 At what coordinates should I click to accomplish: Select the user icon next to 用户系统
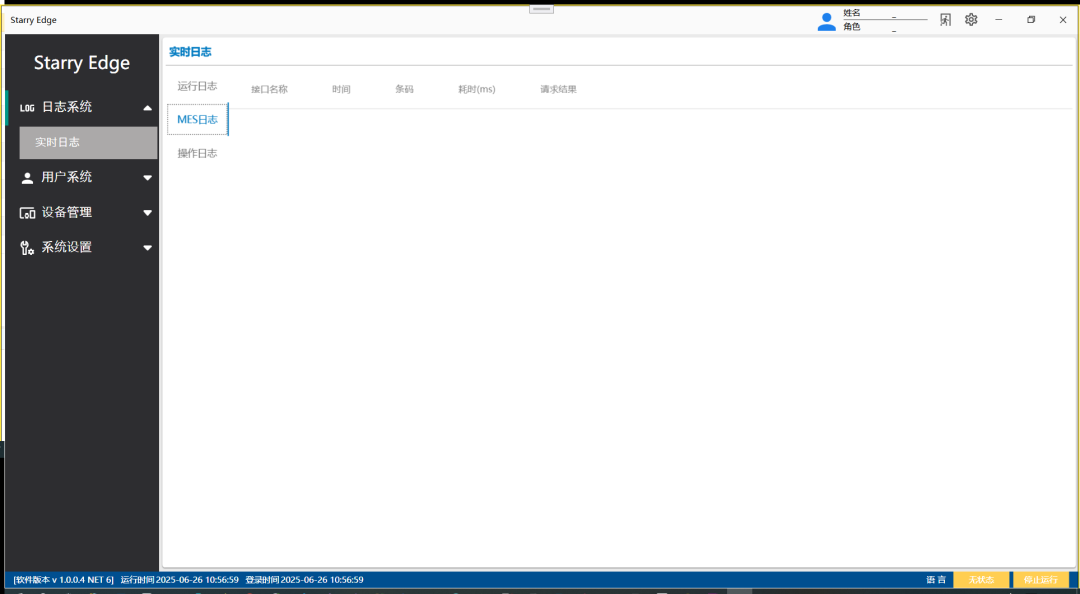(27, 177)
